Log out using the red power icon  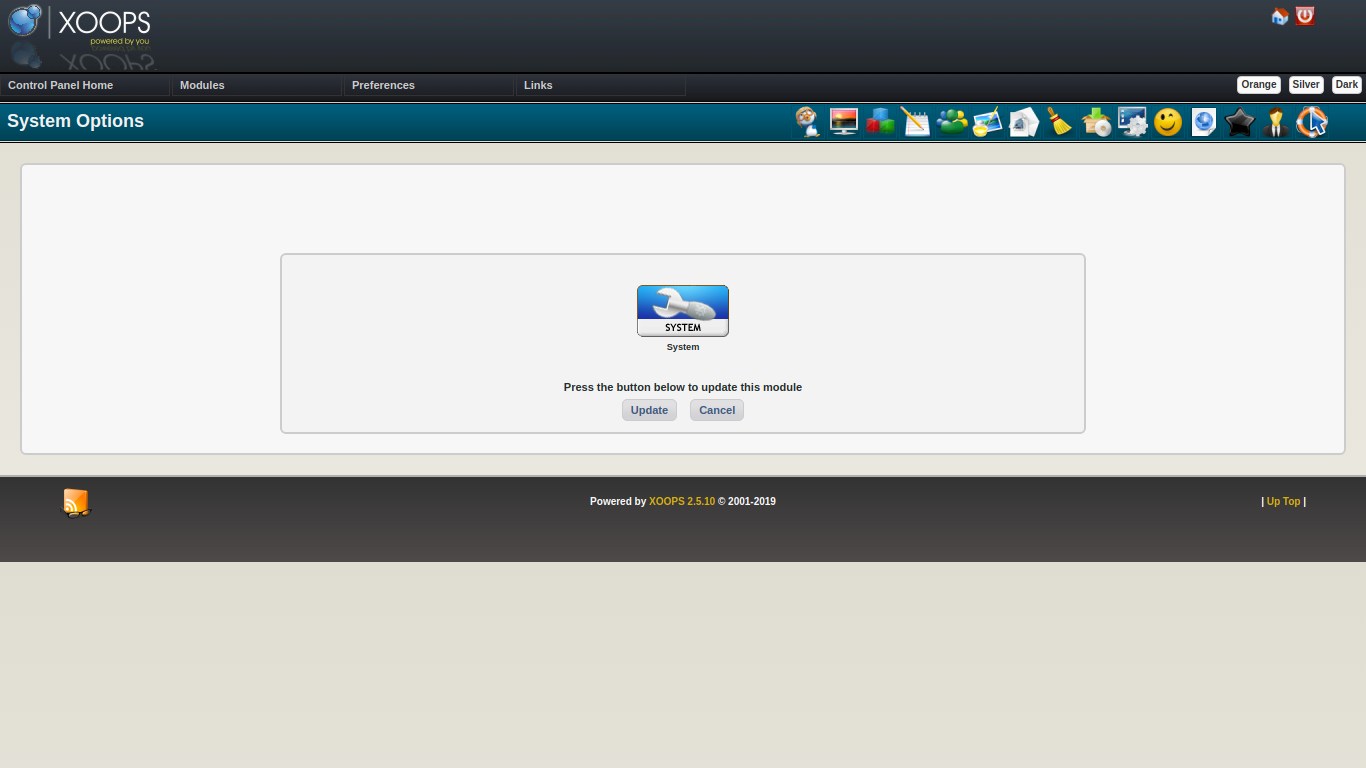tap(1305, 16)
